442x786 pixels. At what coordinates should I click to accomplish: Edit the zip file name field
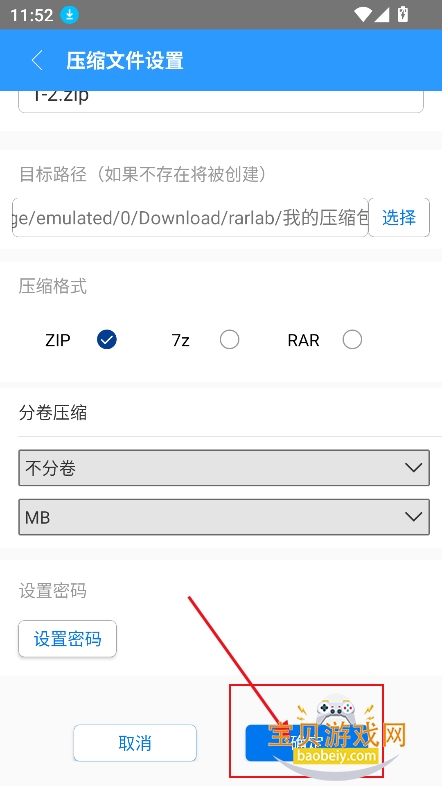(221, 101)
